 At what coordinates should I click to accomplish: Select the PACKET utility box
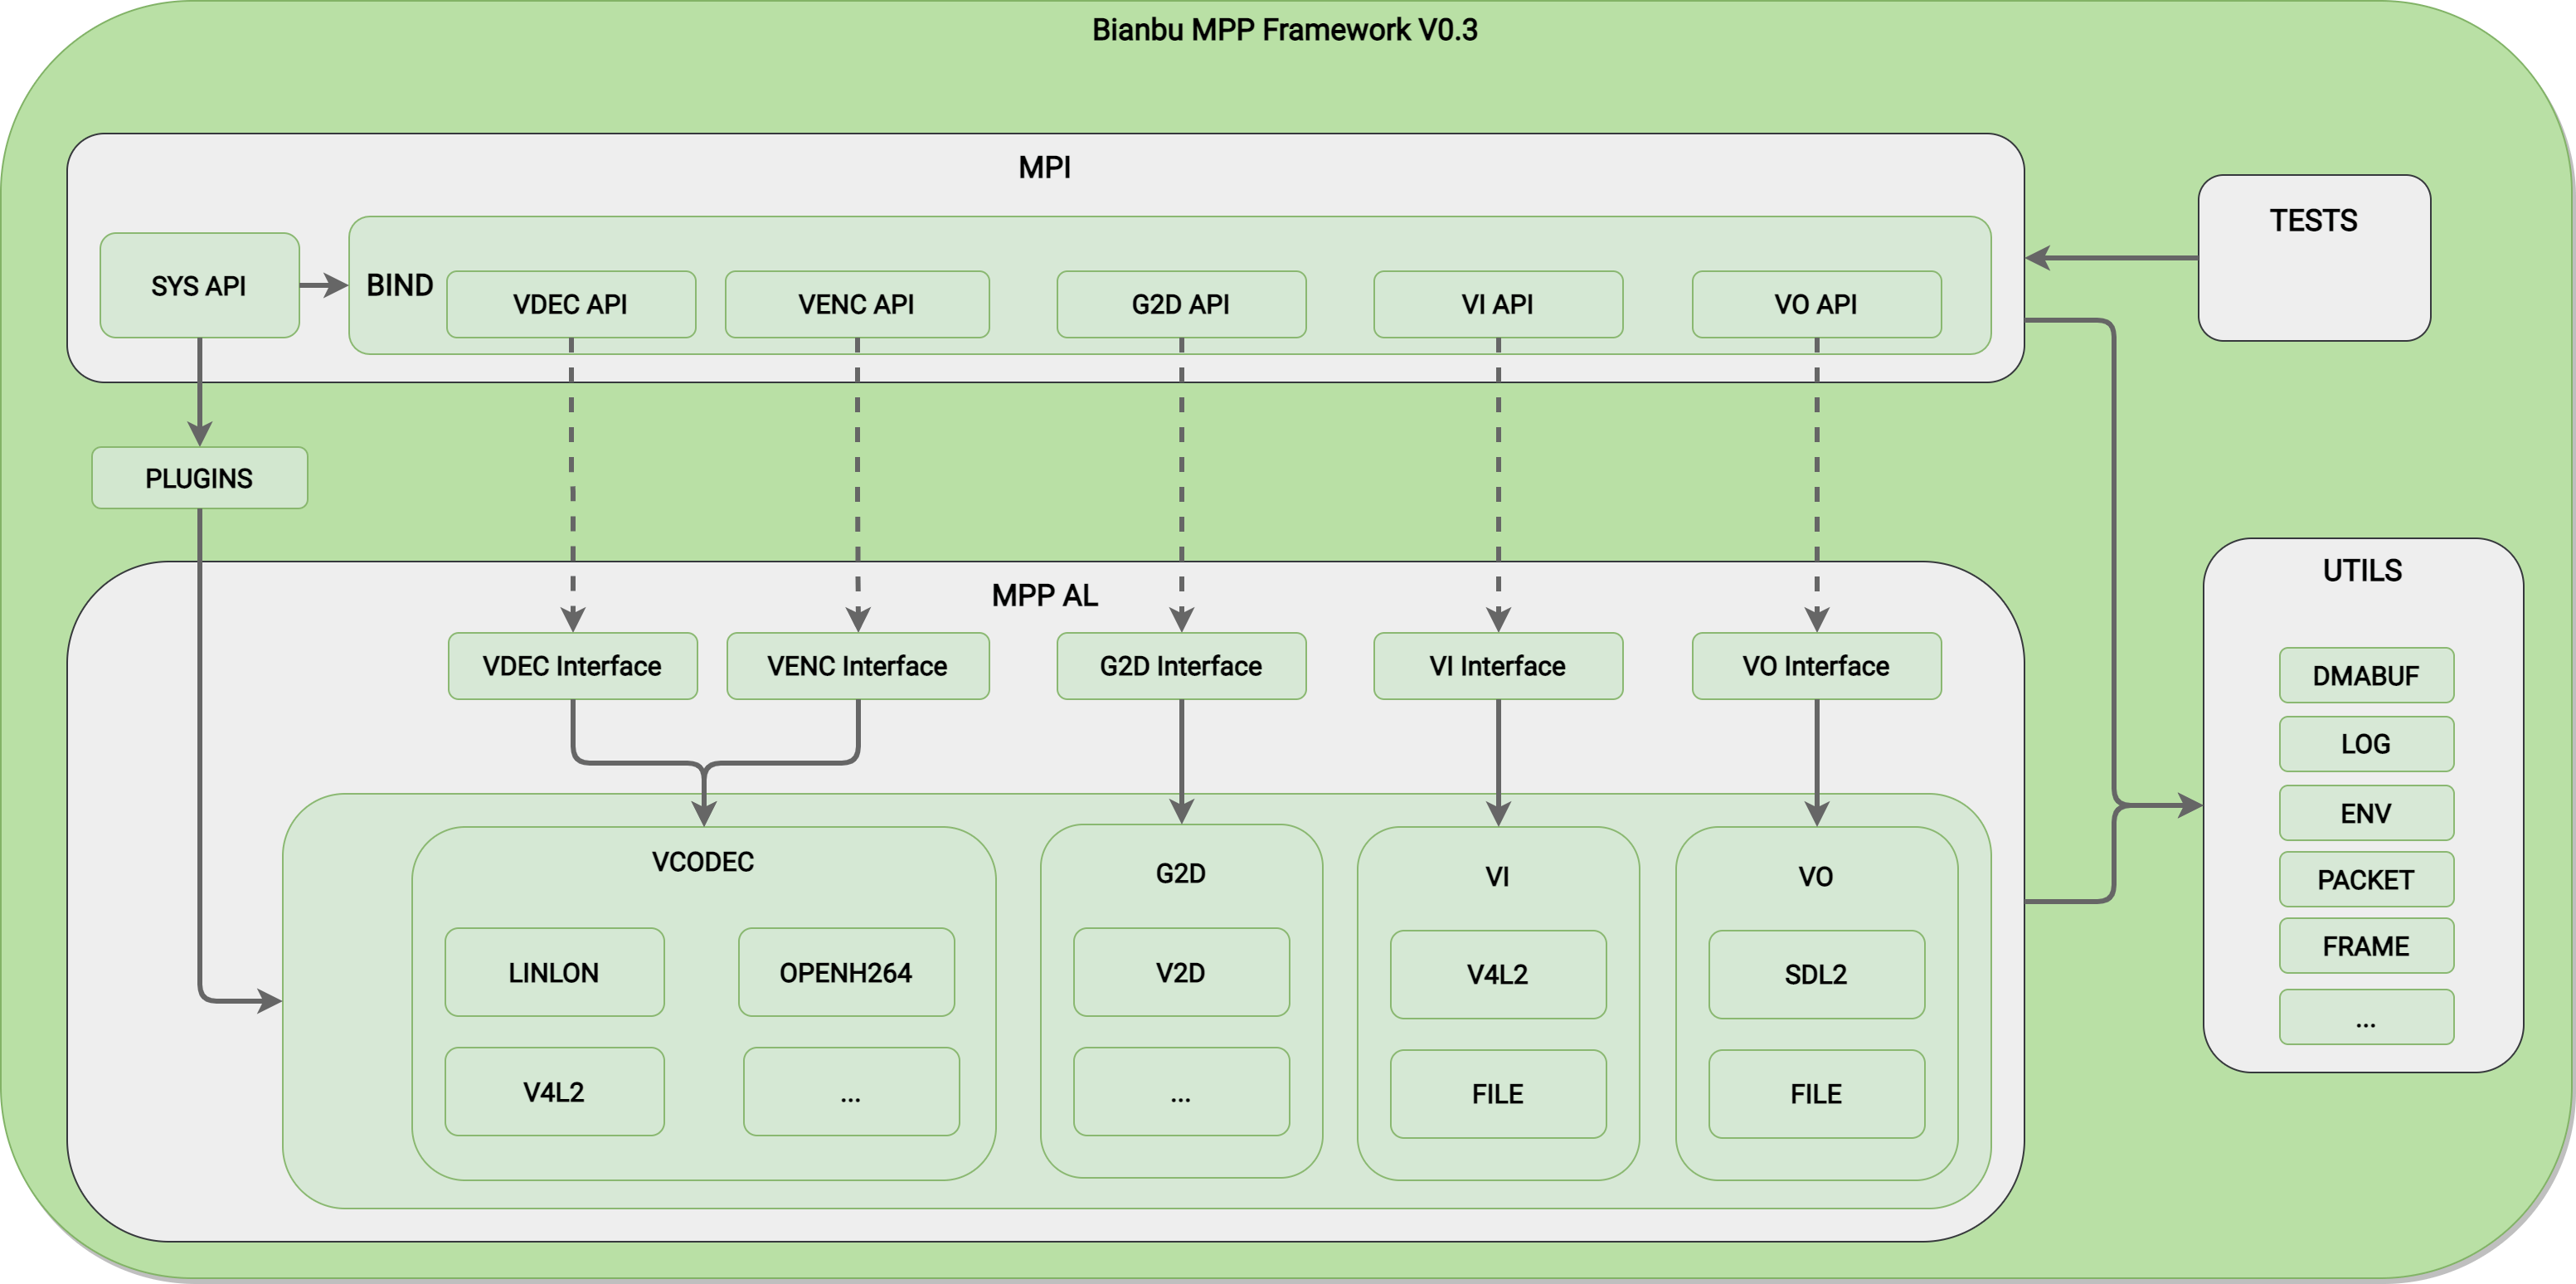click(2365, 880)
